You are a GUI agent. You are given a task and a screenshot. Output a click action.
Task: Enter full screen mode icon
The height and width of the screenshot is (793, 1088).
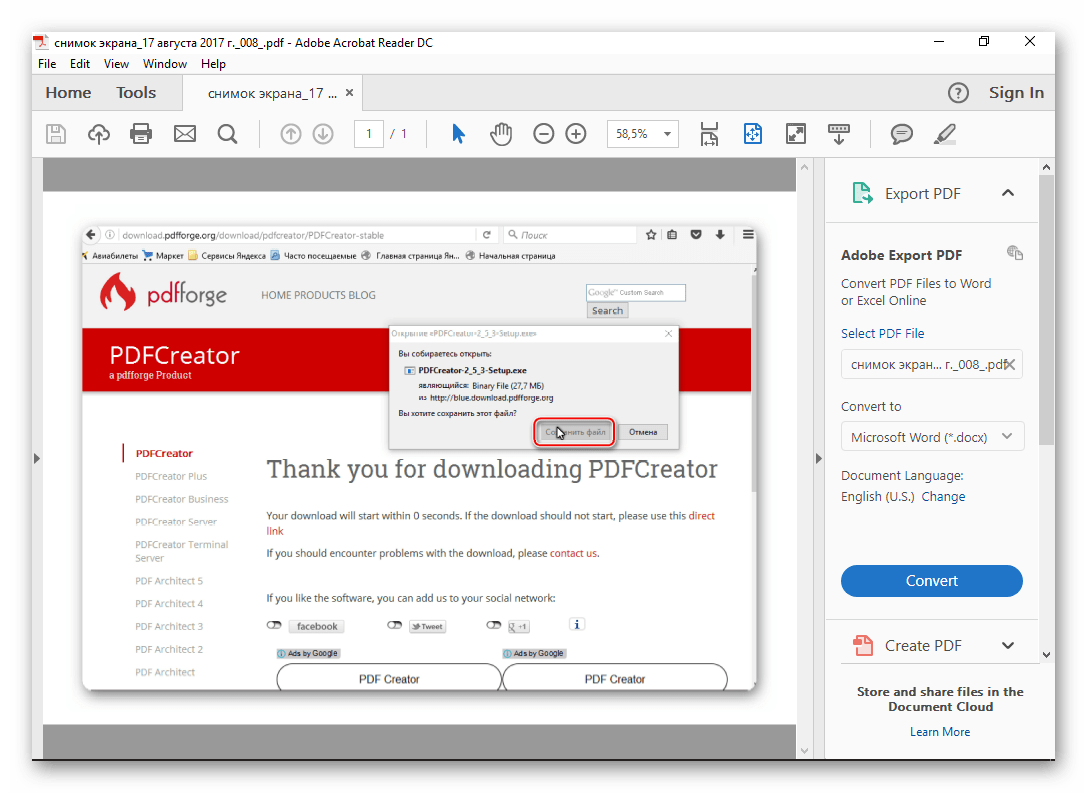(x=796, y=134)
